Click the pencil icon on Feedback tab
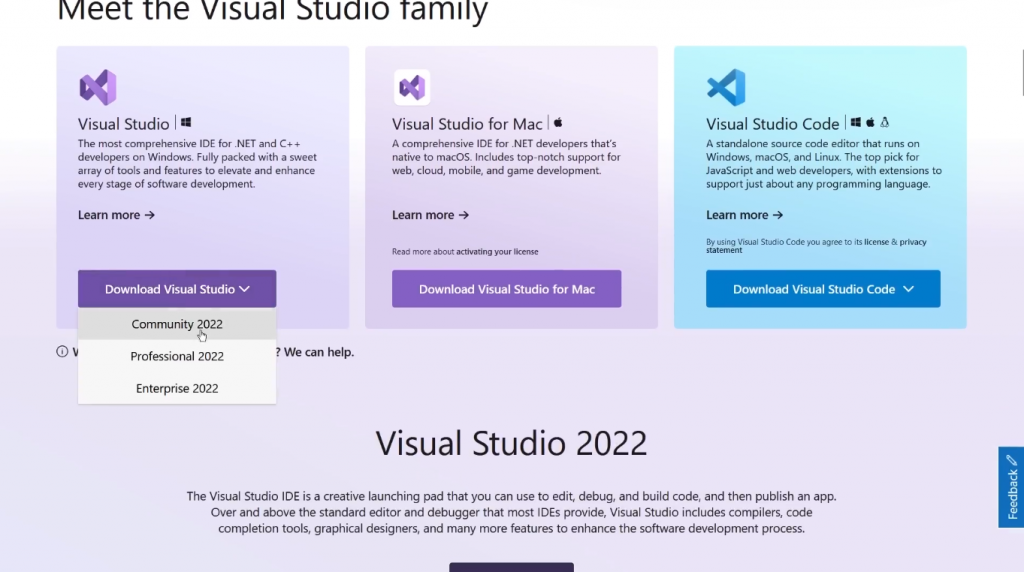 click(1012, 460)
